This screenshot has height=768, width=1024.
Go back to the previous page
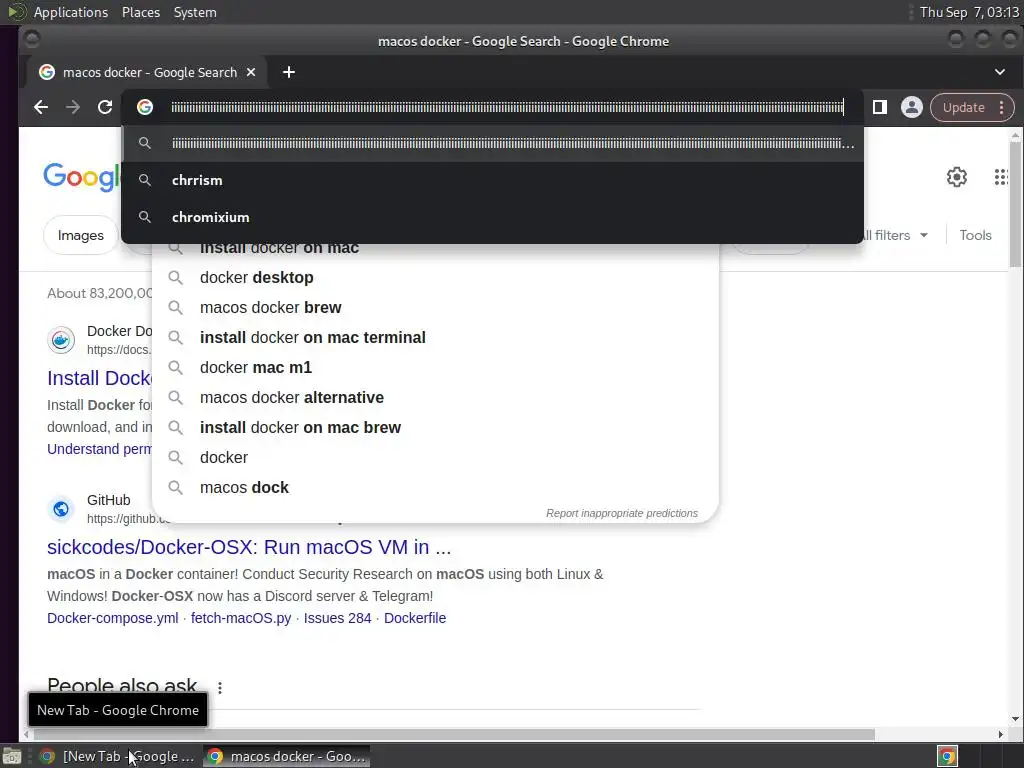pyautogui.click(x=41, y=107)
